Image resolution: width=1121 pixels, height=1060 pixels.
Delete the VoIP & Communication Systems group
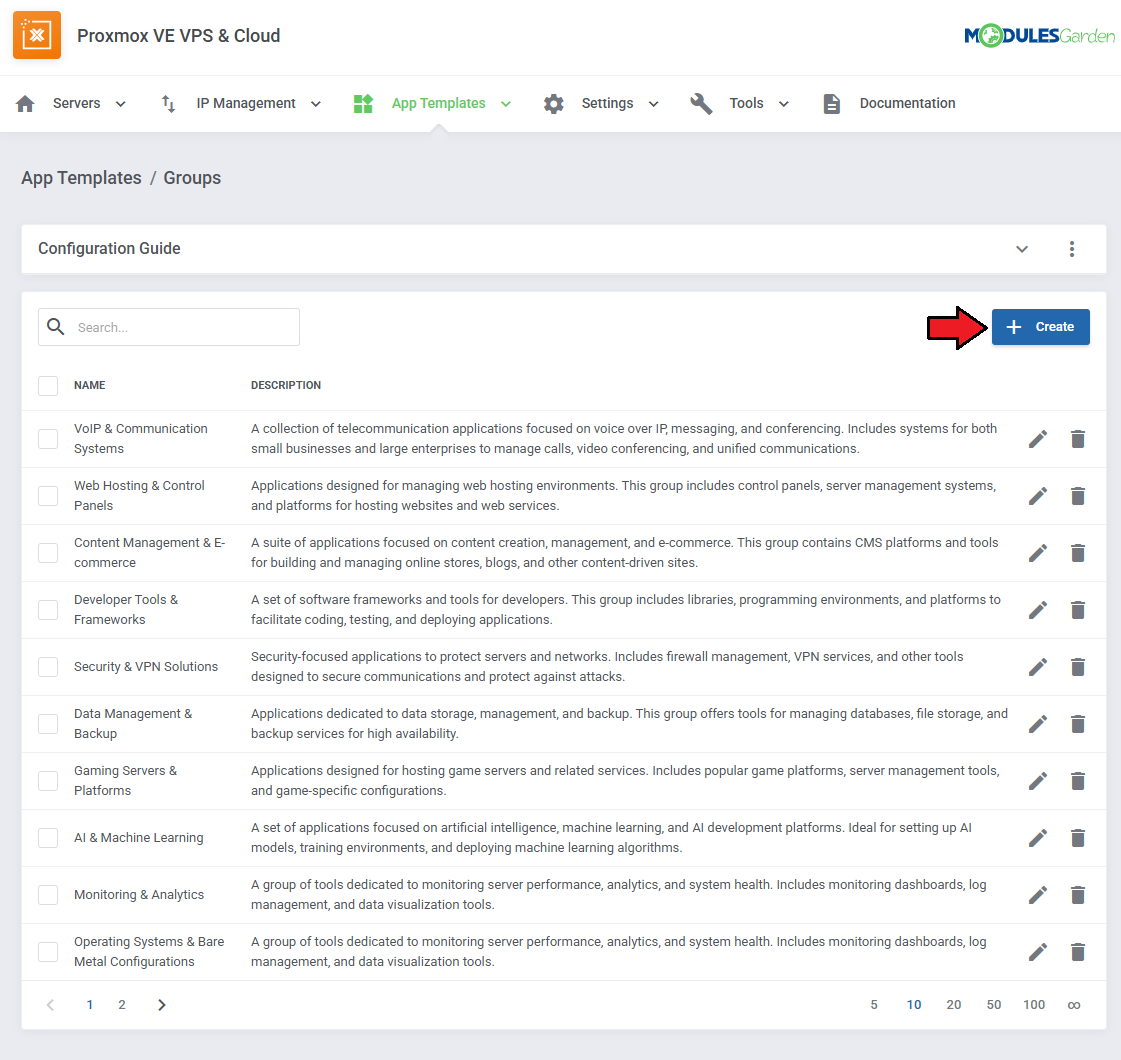tap(1078, 439)
